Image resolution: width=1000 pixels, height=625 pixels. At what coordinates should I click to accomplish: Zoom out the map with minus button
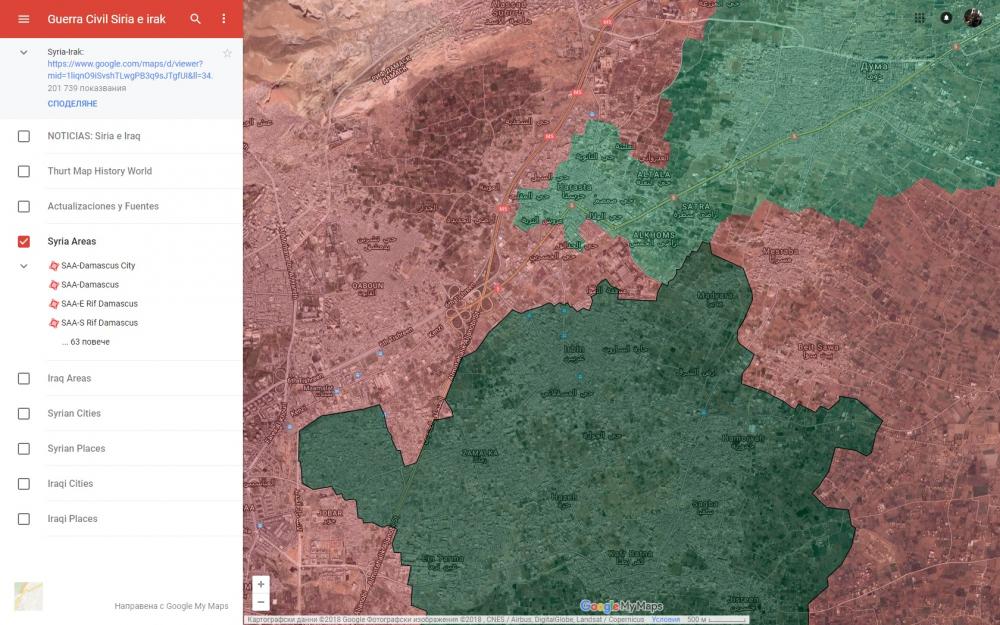tap(261, 602)
